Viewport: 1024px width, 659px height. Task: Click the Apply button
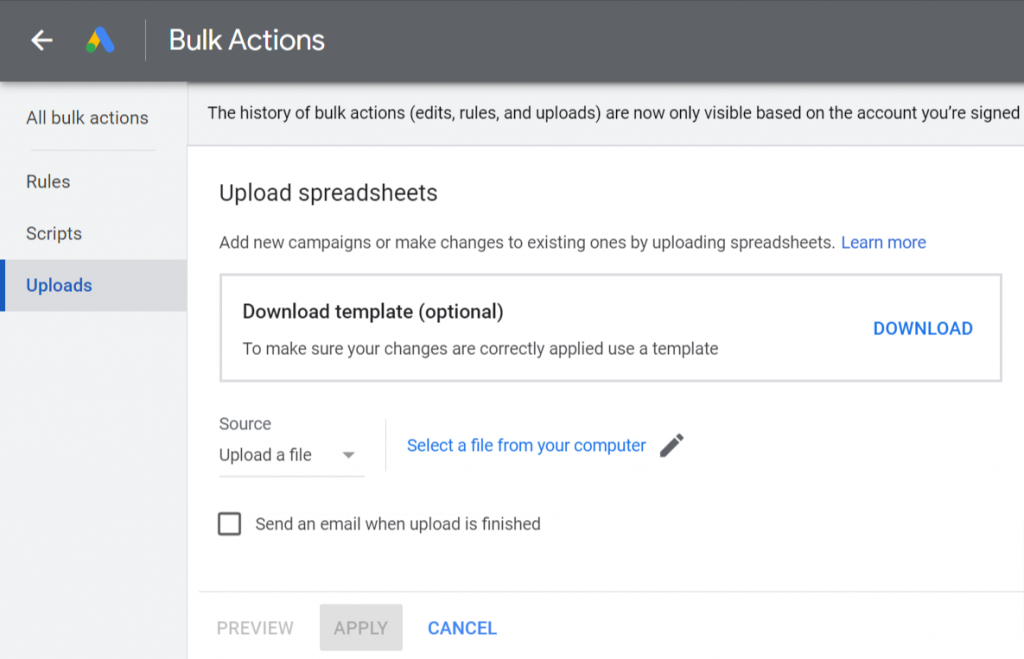(x=361, y=628)
